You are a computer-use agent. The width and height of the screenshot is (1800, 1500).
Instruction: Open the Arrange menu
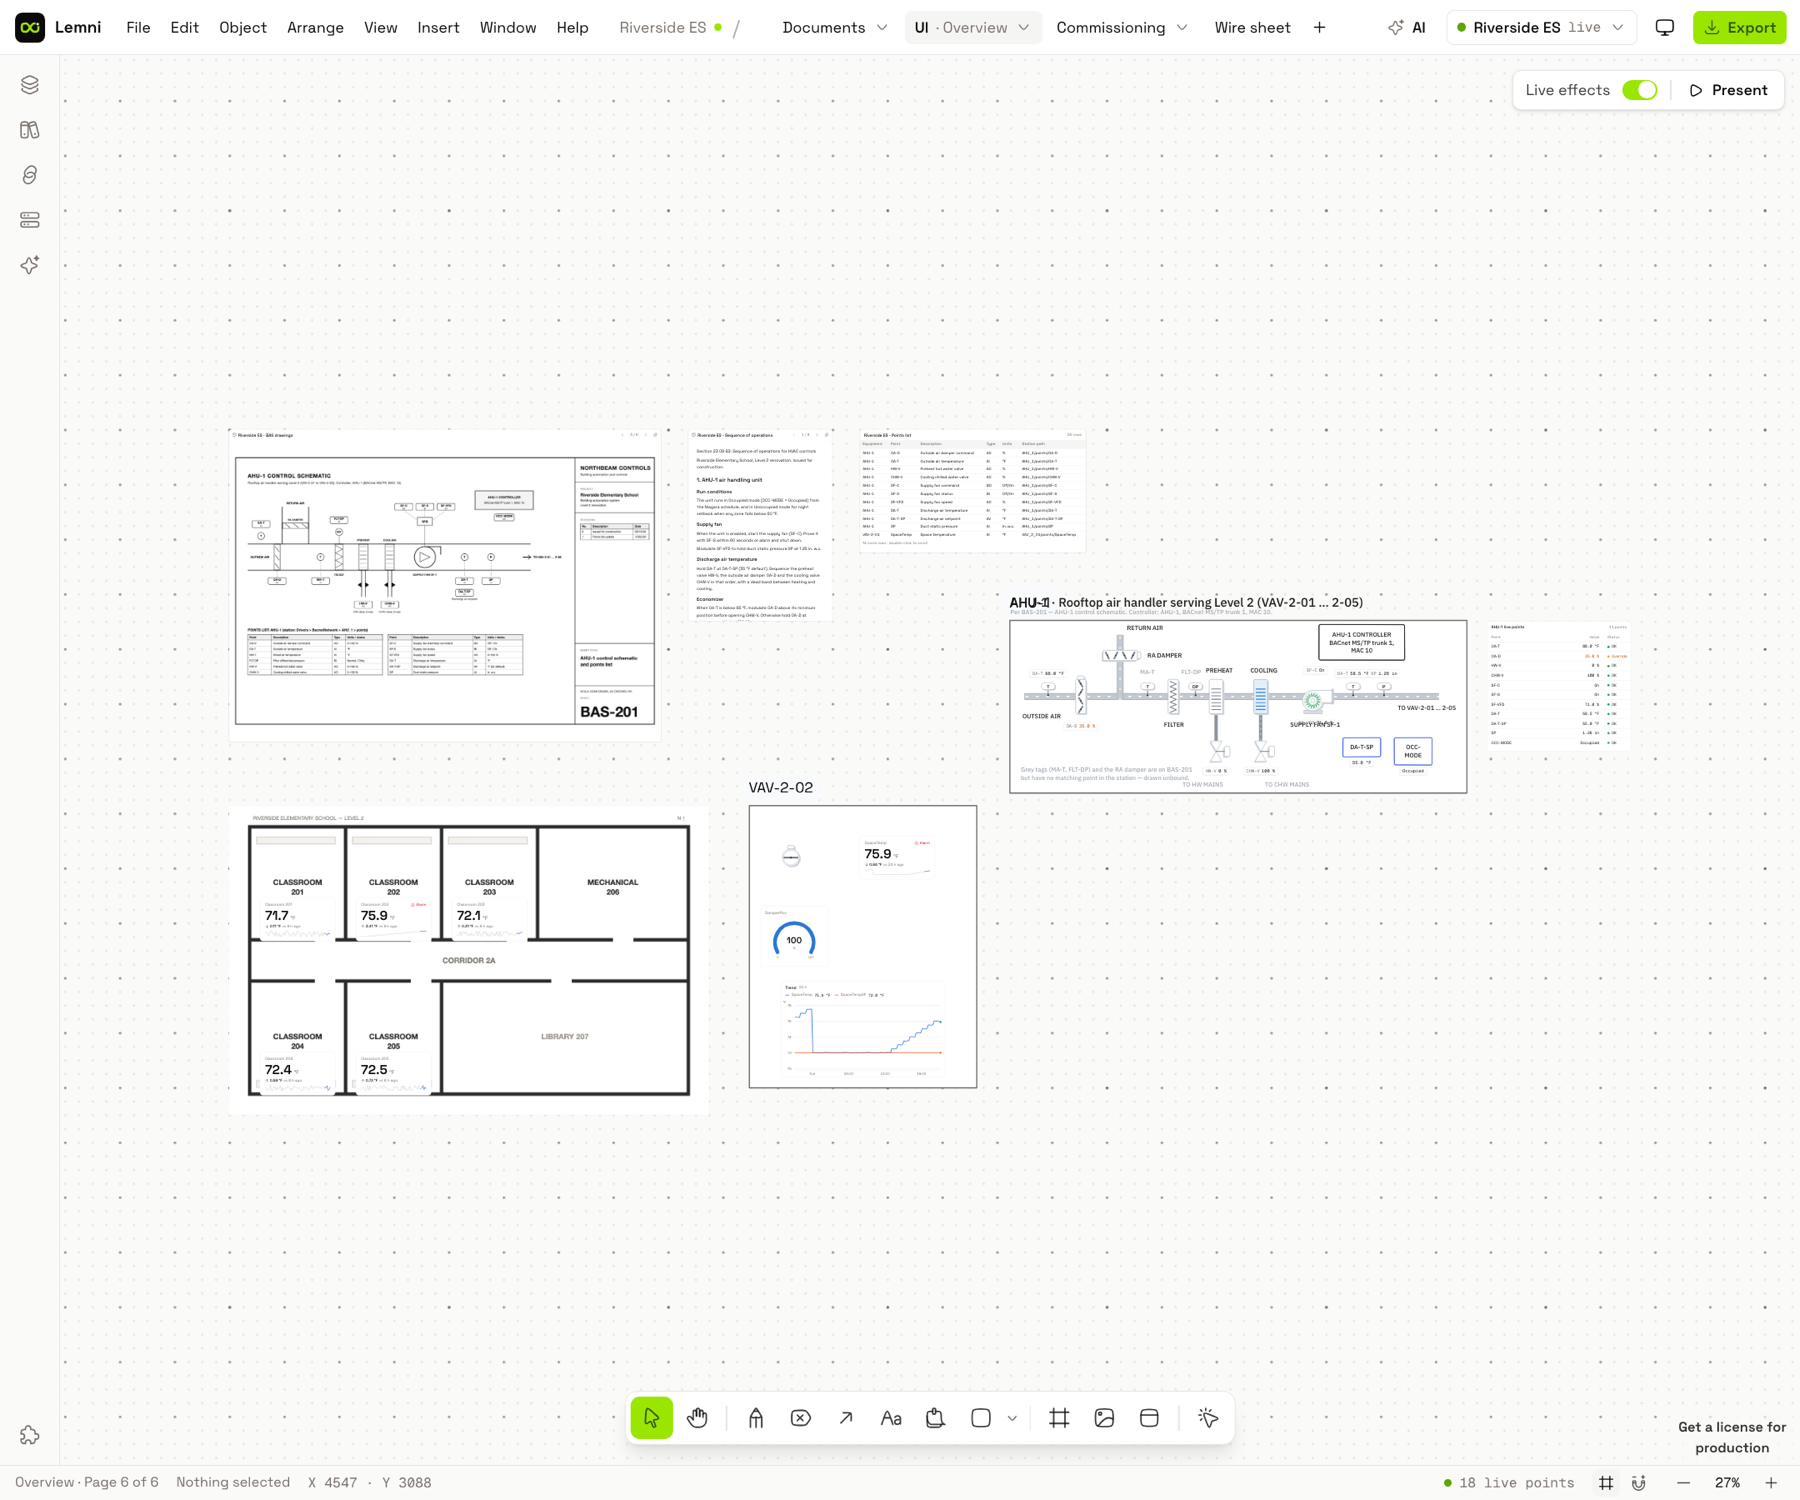(316, 28)
